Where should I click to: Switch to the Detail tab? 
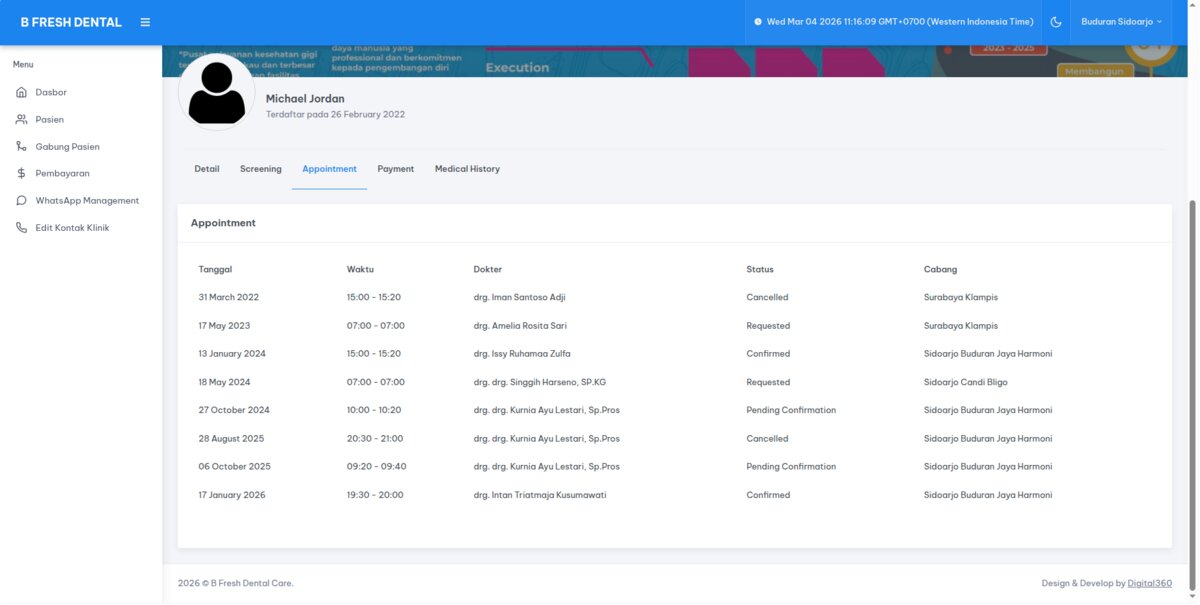(x=207, y=169)
